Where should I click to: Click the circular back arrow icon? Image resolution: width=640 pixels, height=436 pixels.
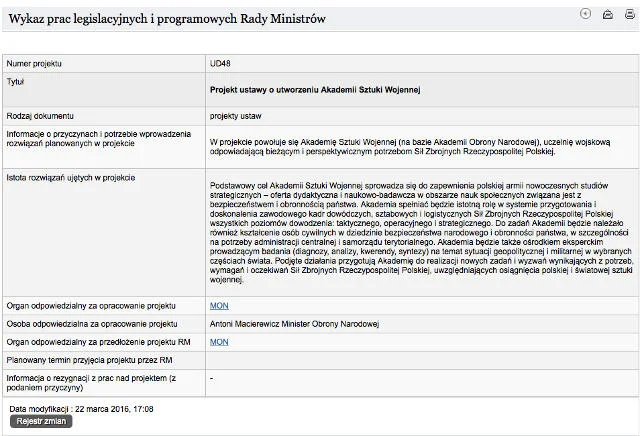[585, 14]
